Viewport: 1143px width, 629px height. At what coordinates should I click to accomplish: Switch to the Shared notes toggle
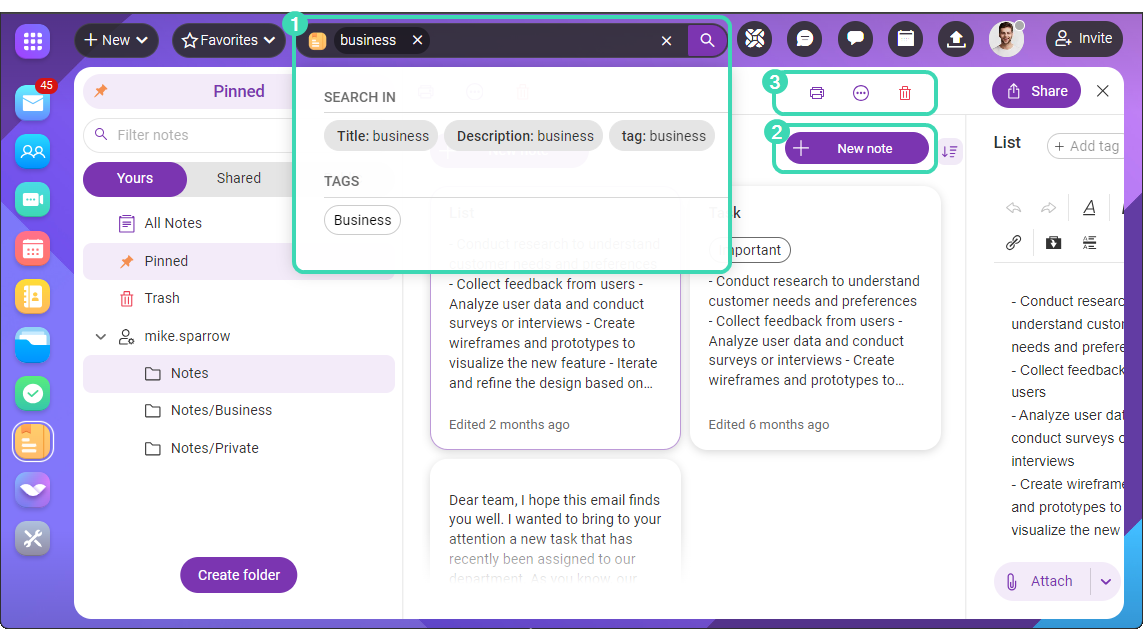(x=239, y=178)
